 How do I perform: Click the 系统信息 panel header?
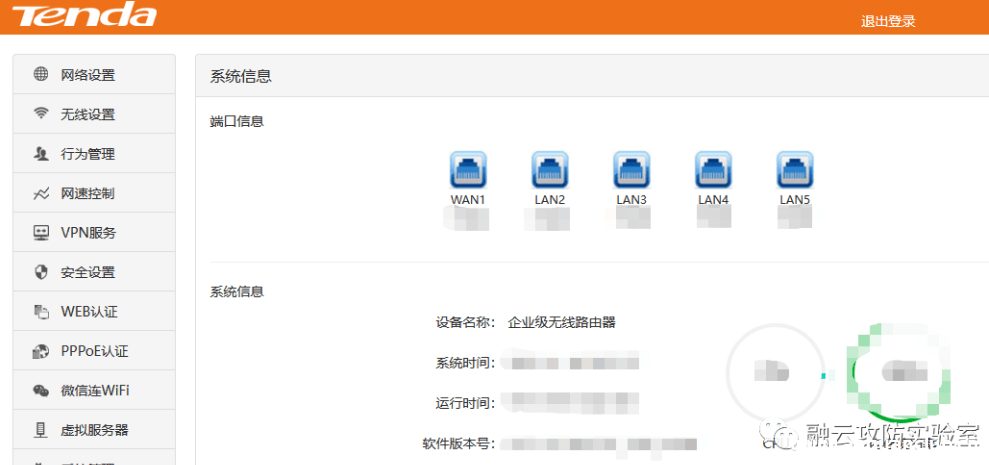coord(240,76)
